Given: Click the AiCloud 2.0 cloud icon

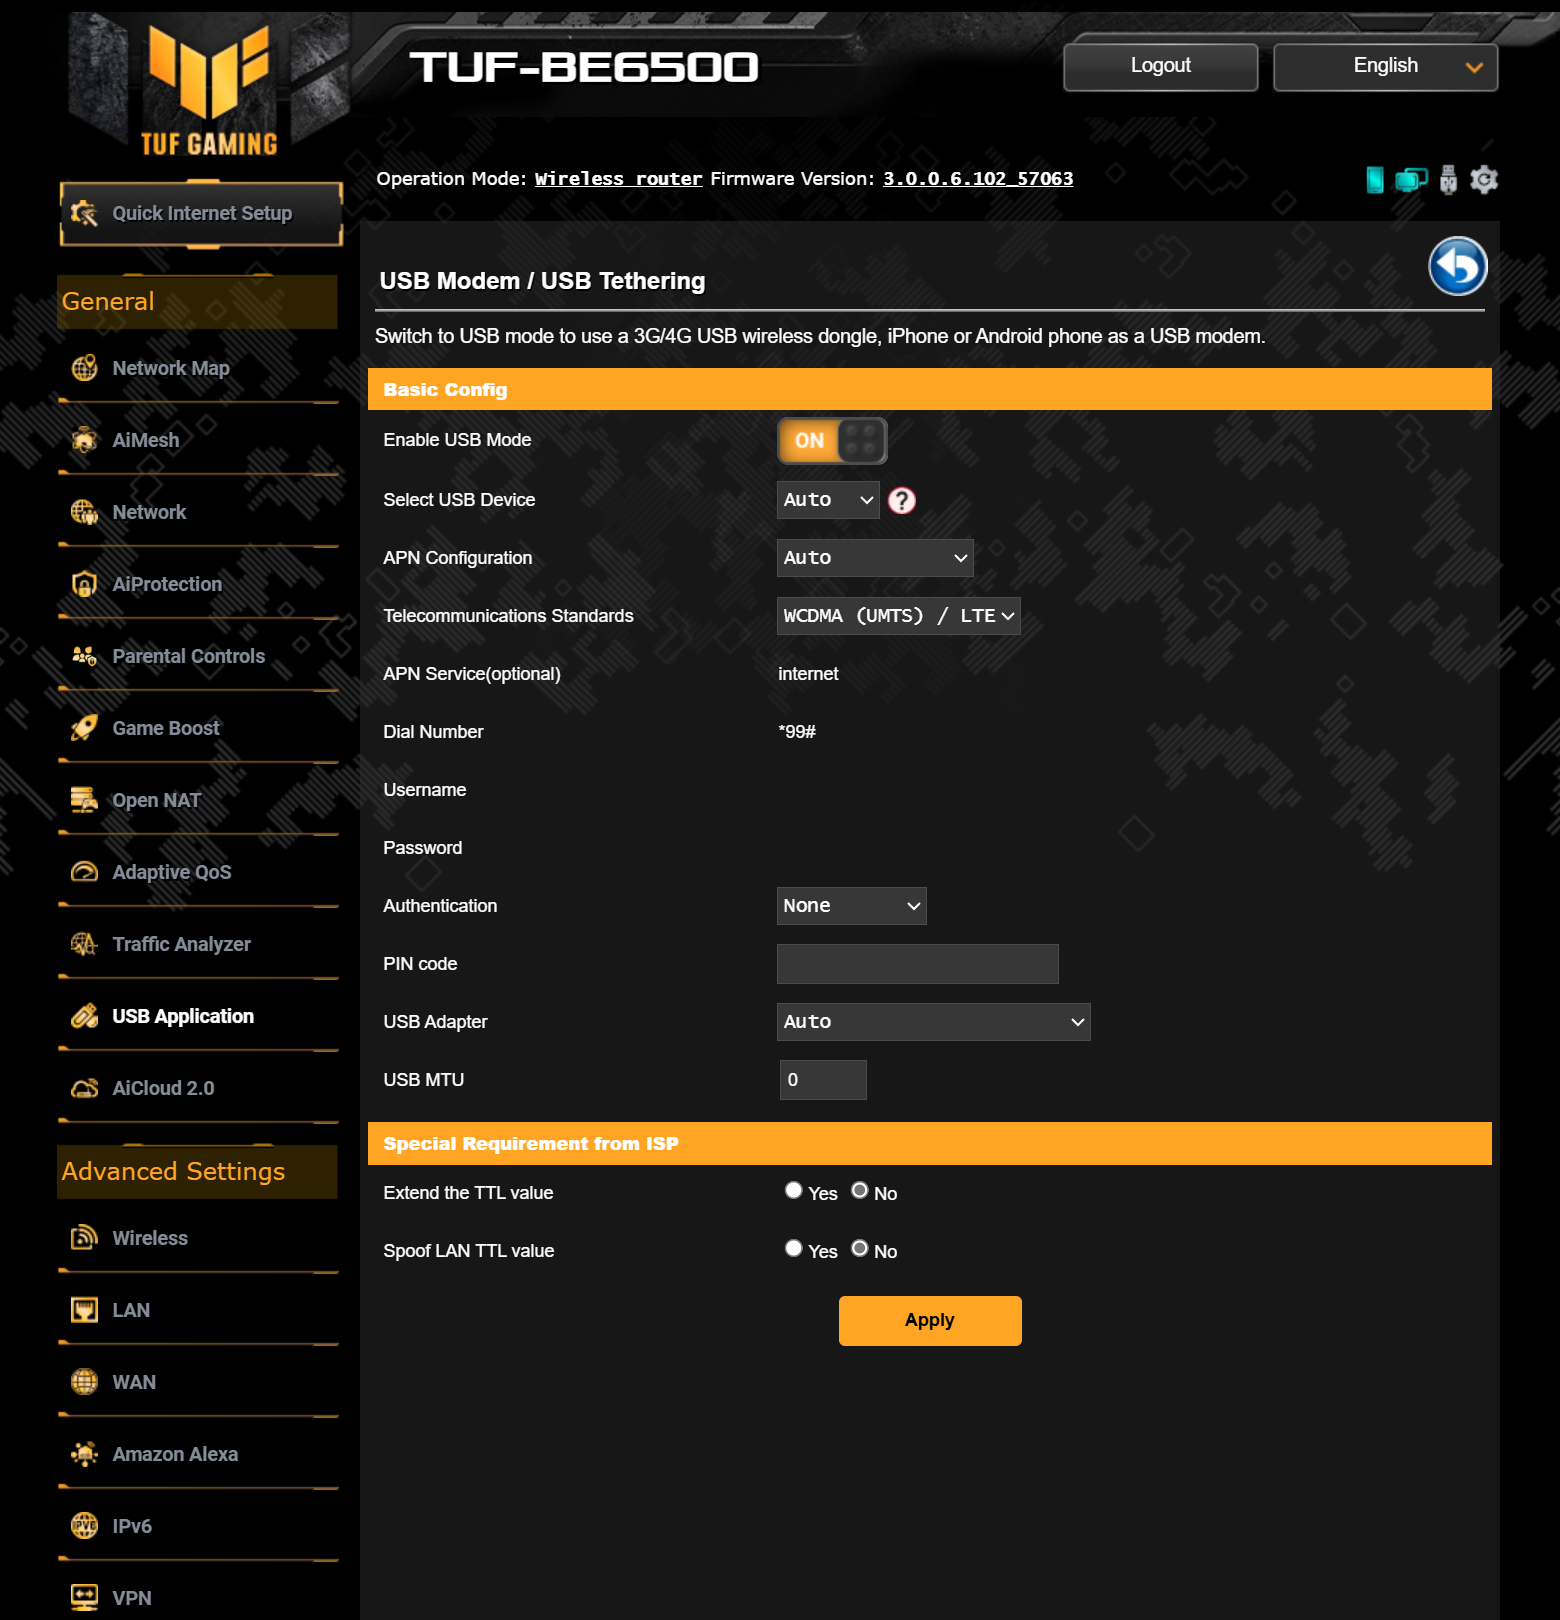Looking at the screenshot, I should (85, 1088).
